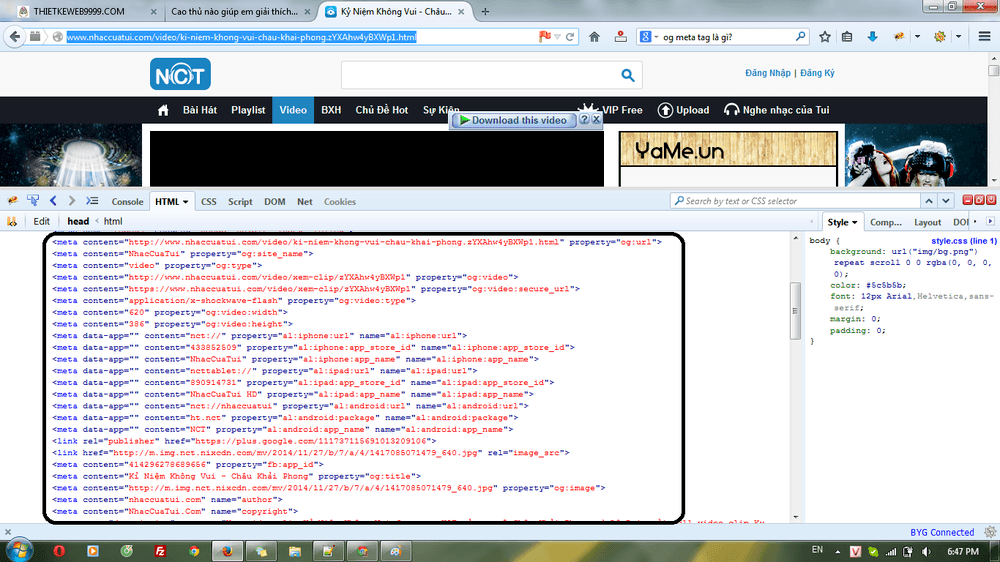Screen dimensions: 1000x562
Task: Expand dropdown next to gear extension icon
Action: pyautogui.click(x=959, y=37)
